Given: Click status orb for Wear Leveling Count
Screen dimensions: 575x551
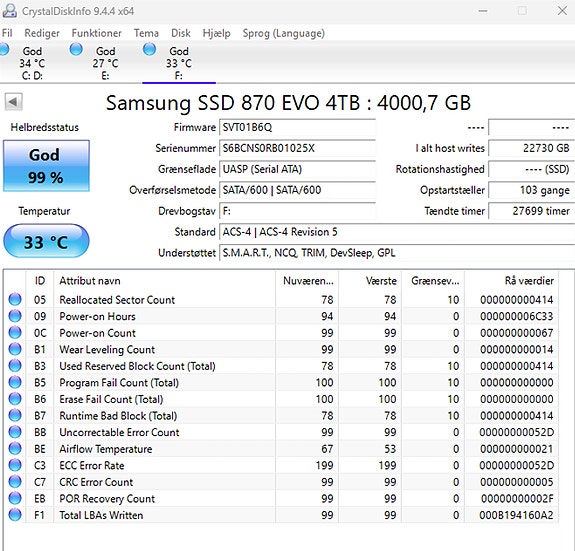Looking at the screenshot, I should click(x=15, y=349).
